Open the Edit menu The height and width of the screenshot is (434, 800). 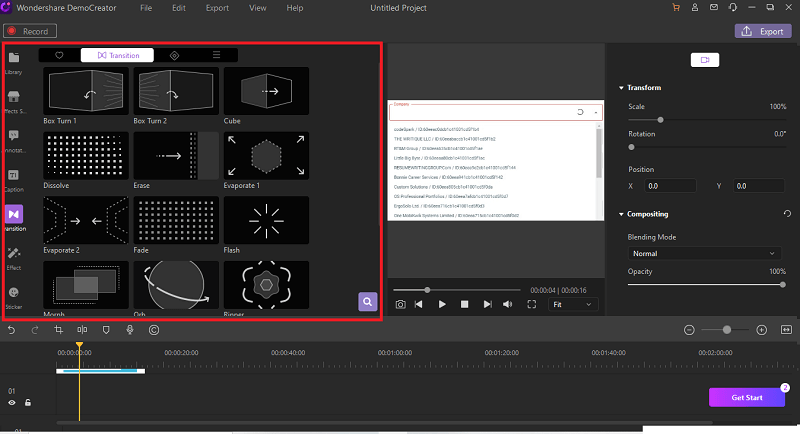tap(179, 8)
